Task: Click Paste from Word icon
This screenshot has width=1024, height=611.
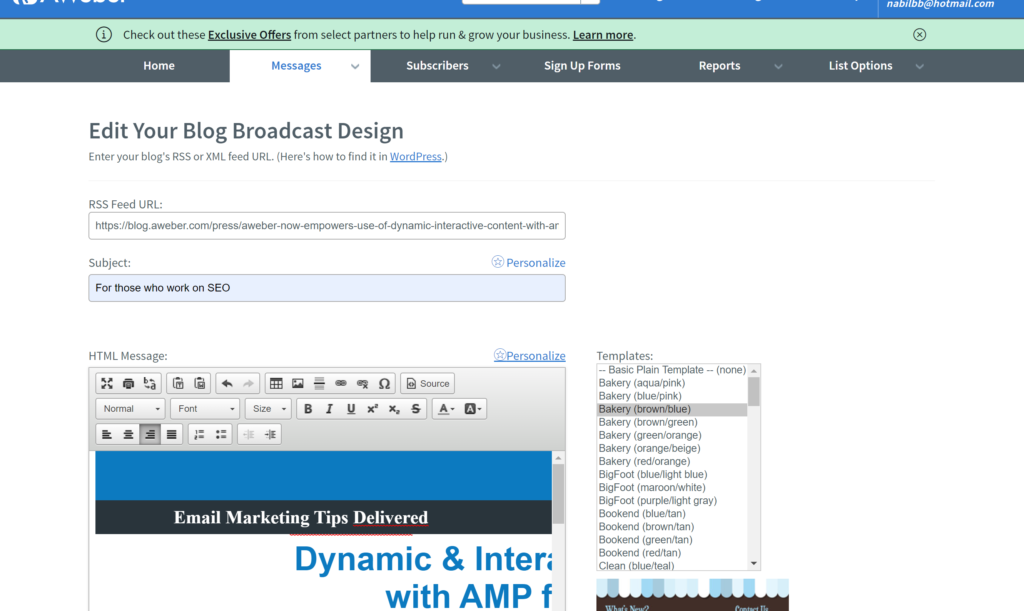Action: click(x=200, y=383)
